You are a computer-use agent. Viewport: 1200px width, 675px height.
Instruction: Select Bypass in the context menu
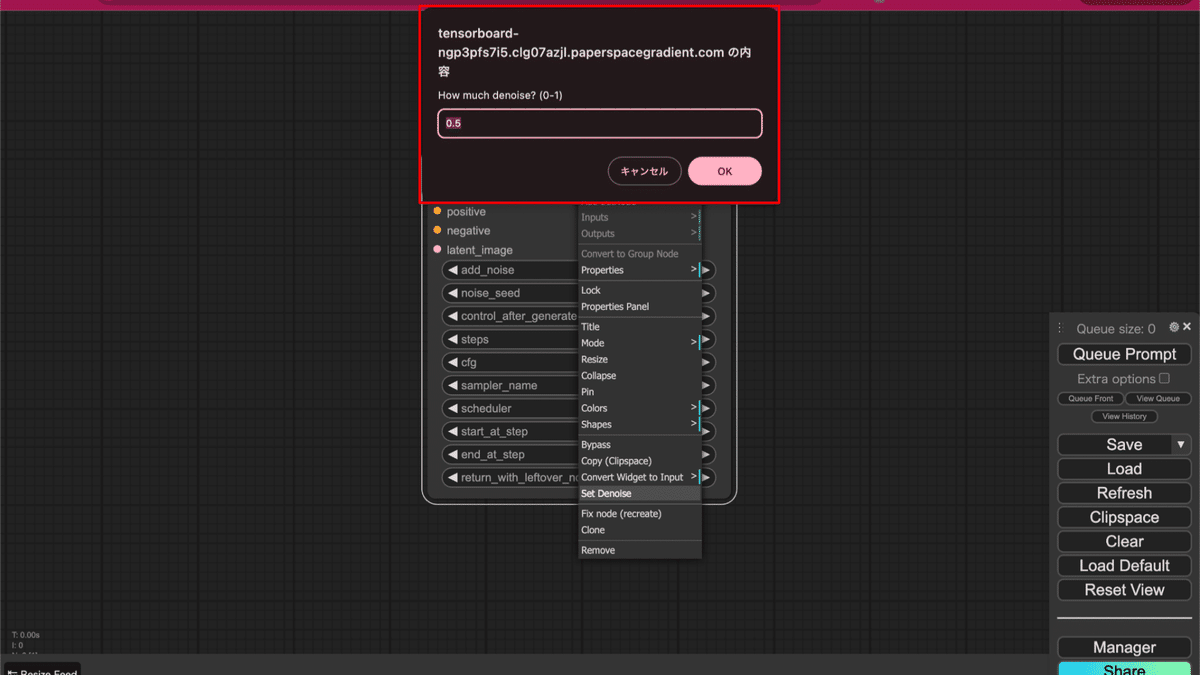click(640, 445)
